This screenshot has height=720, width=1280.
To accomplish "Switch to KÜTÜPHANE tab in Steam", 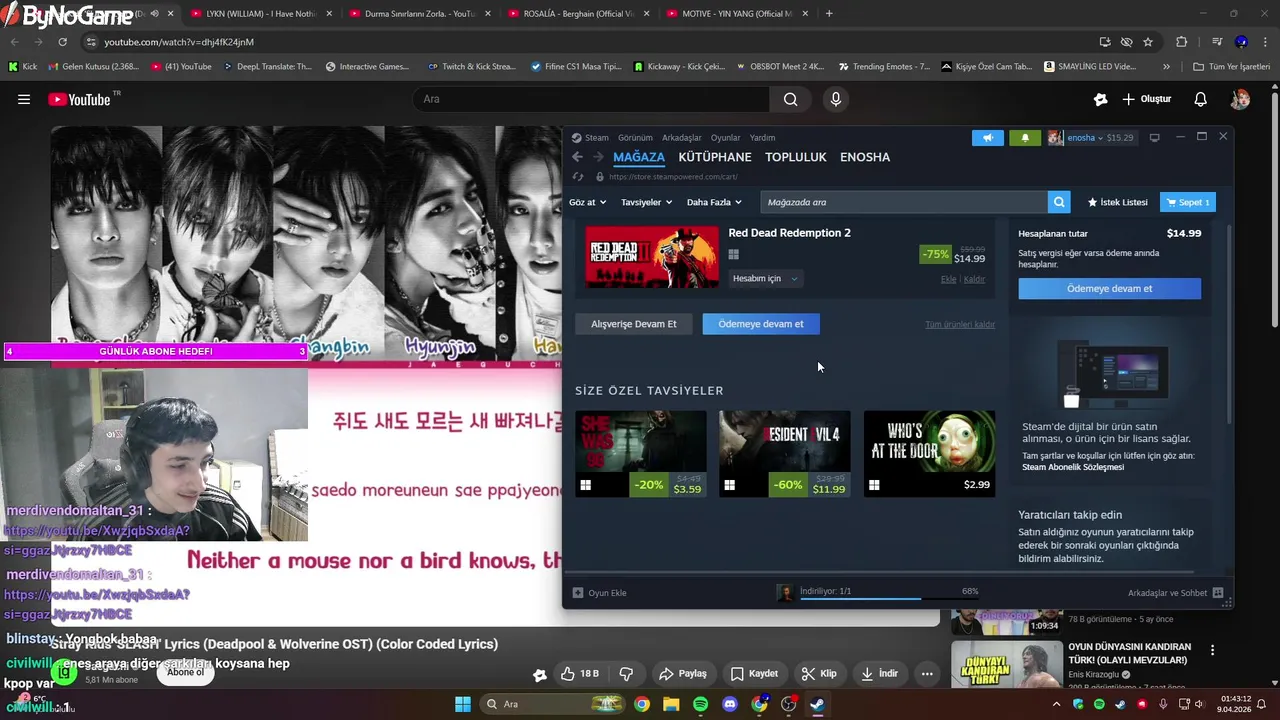I will [715, 157].
